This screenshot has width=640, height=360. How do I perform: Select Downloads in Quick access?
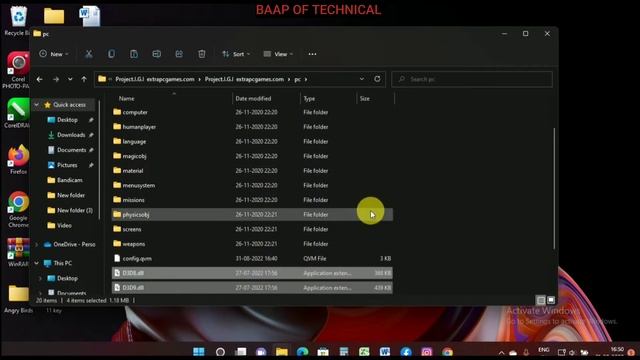pos(71,135)
